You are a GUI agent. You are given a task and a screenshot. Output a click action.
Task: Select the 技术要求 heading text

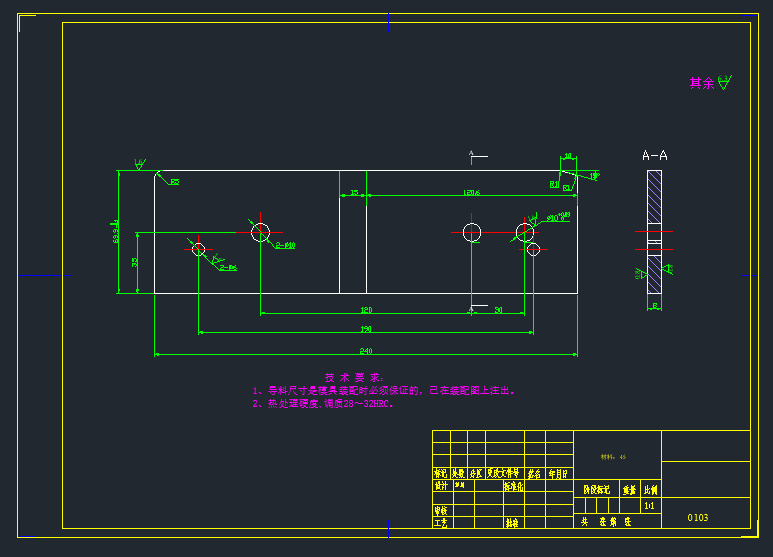353,378
